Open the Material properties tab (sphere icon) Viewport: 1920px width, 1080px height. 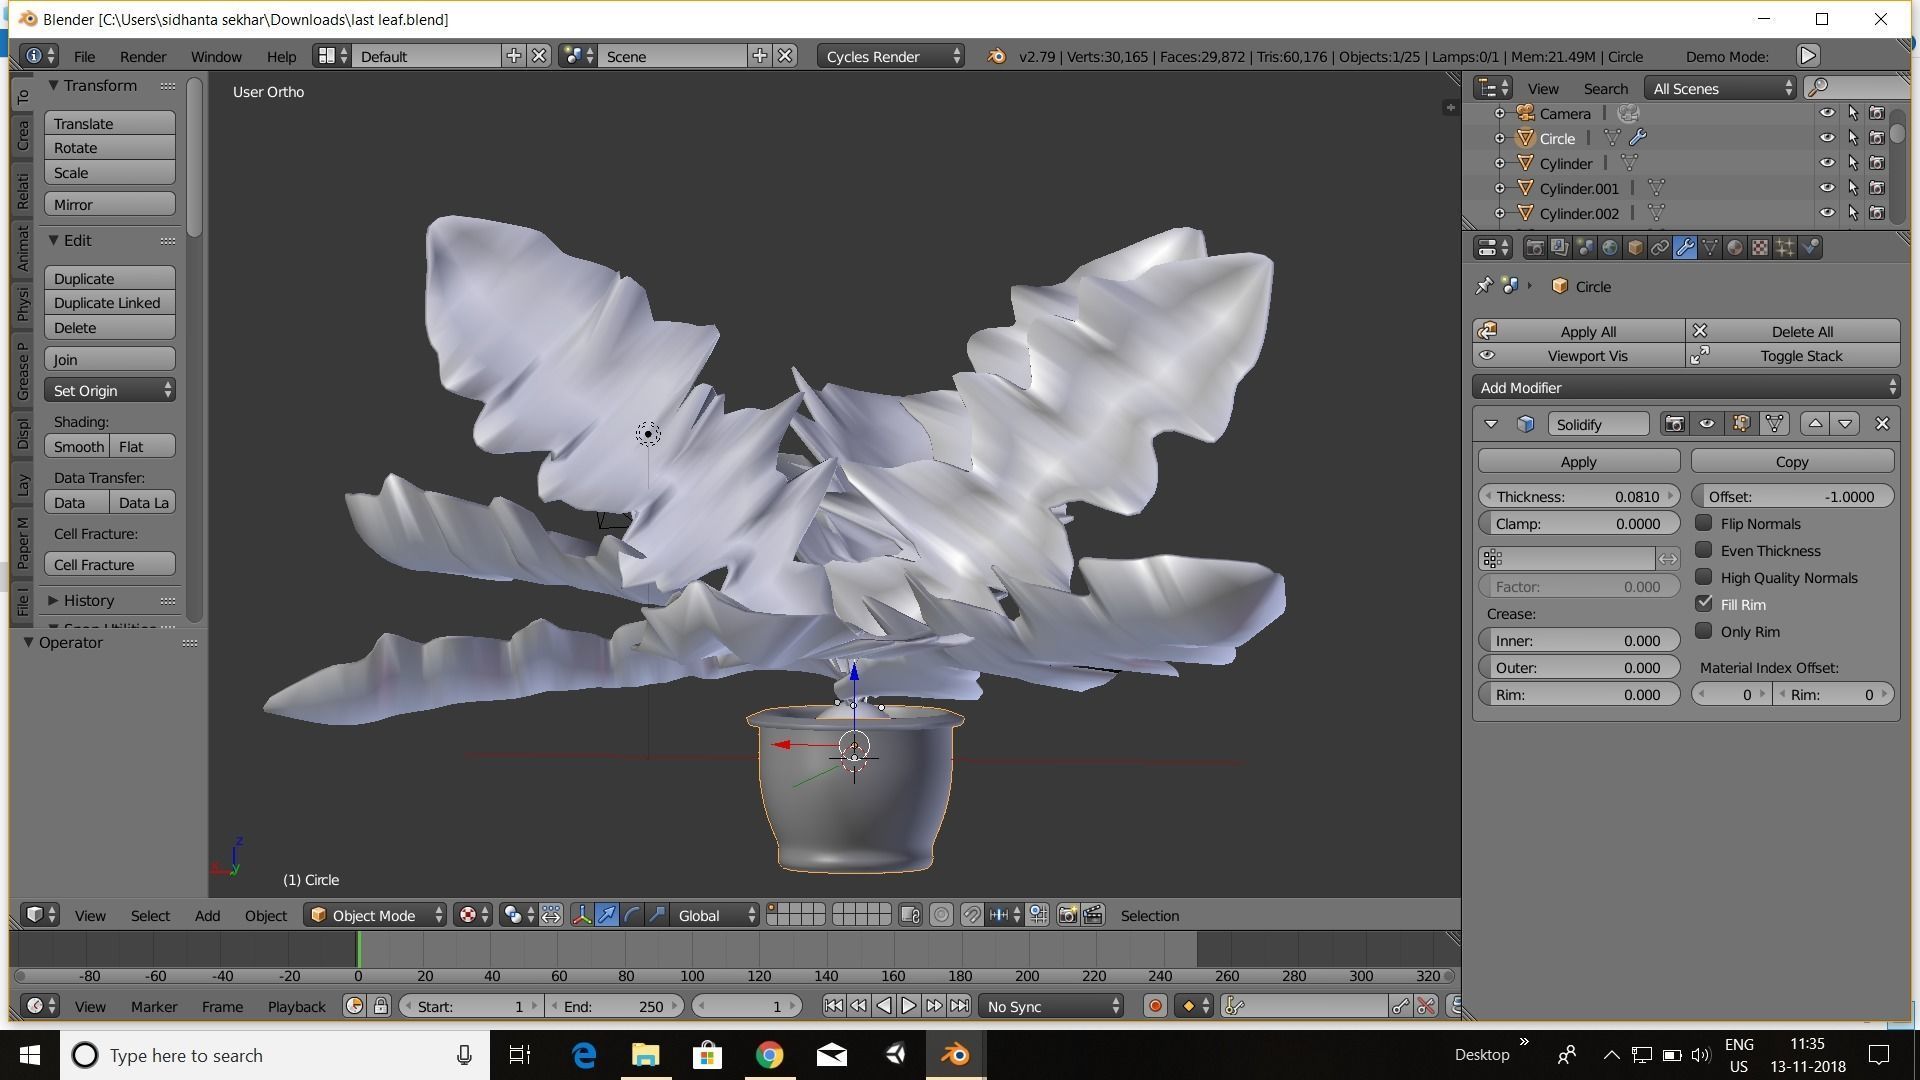coord(1735,248)
